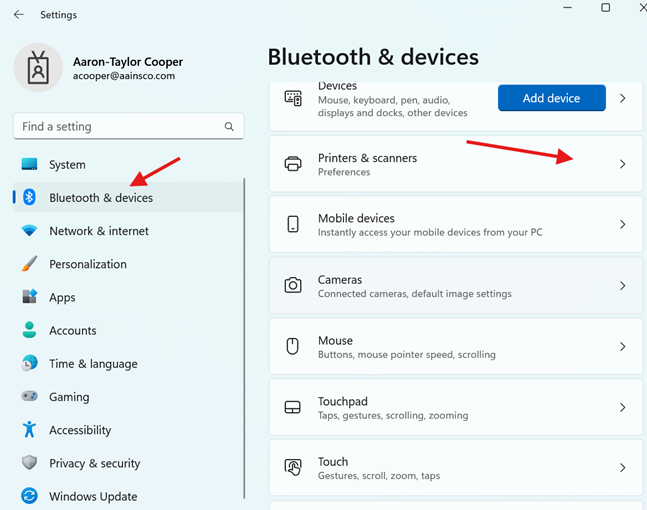Expand the Printers & scanners chevron
Screen dimensions: 647x510
pos(622,164)
